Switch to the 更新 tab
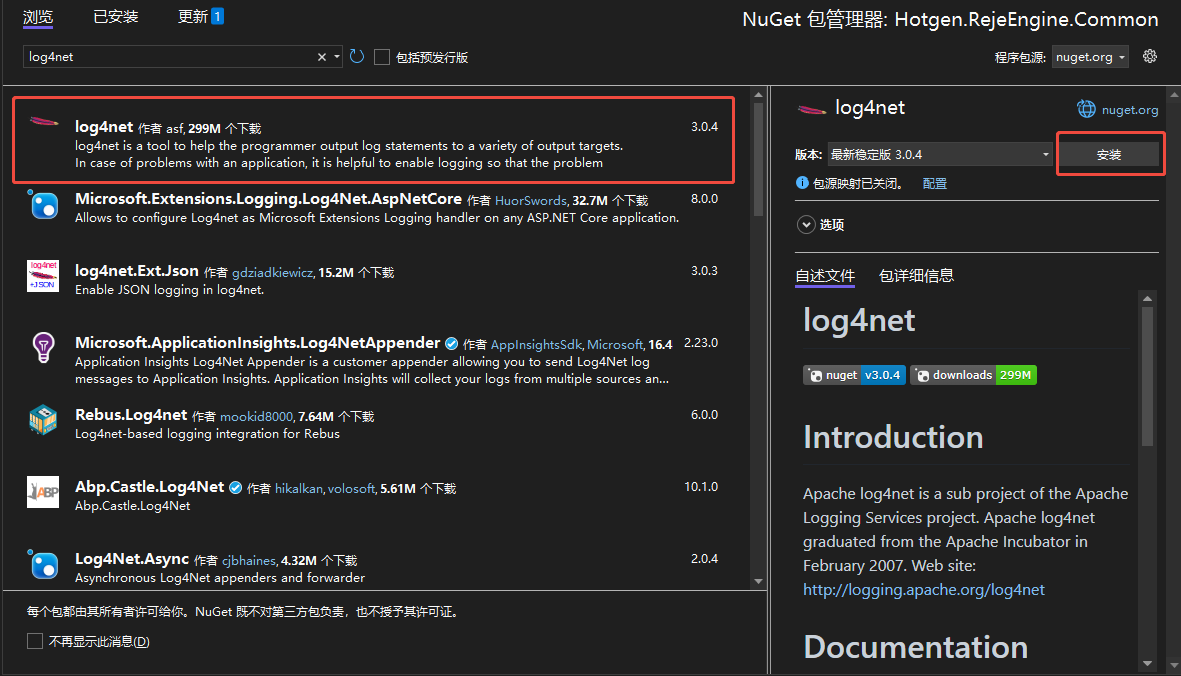 (192, 17)
